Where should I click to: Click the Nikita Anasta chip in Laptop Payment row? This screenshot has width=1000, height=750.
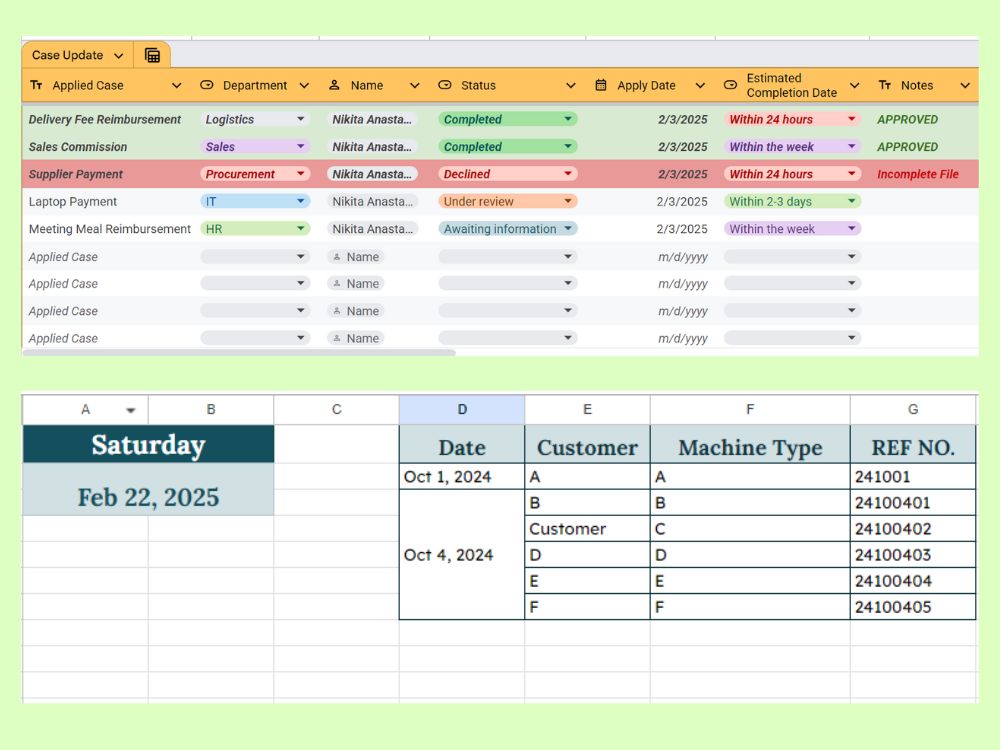(x=372, y=202)
